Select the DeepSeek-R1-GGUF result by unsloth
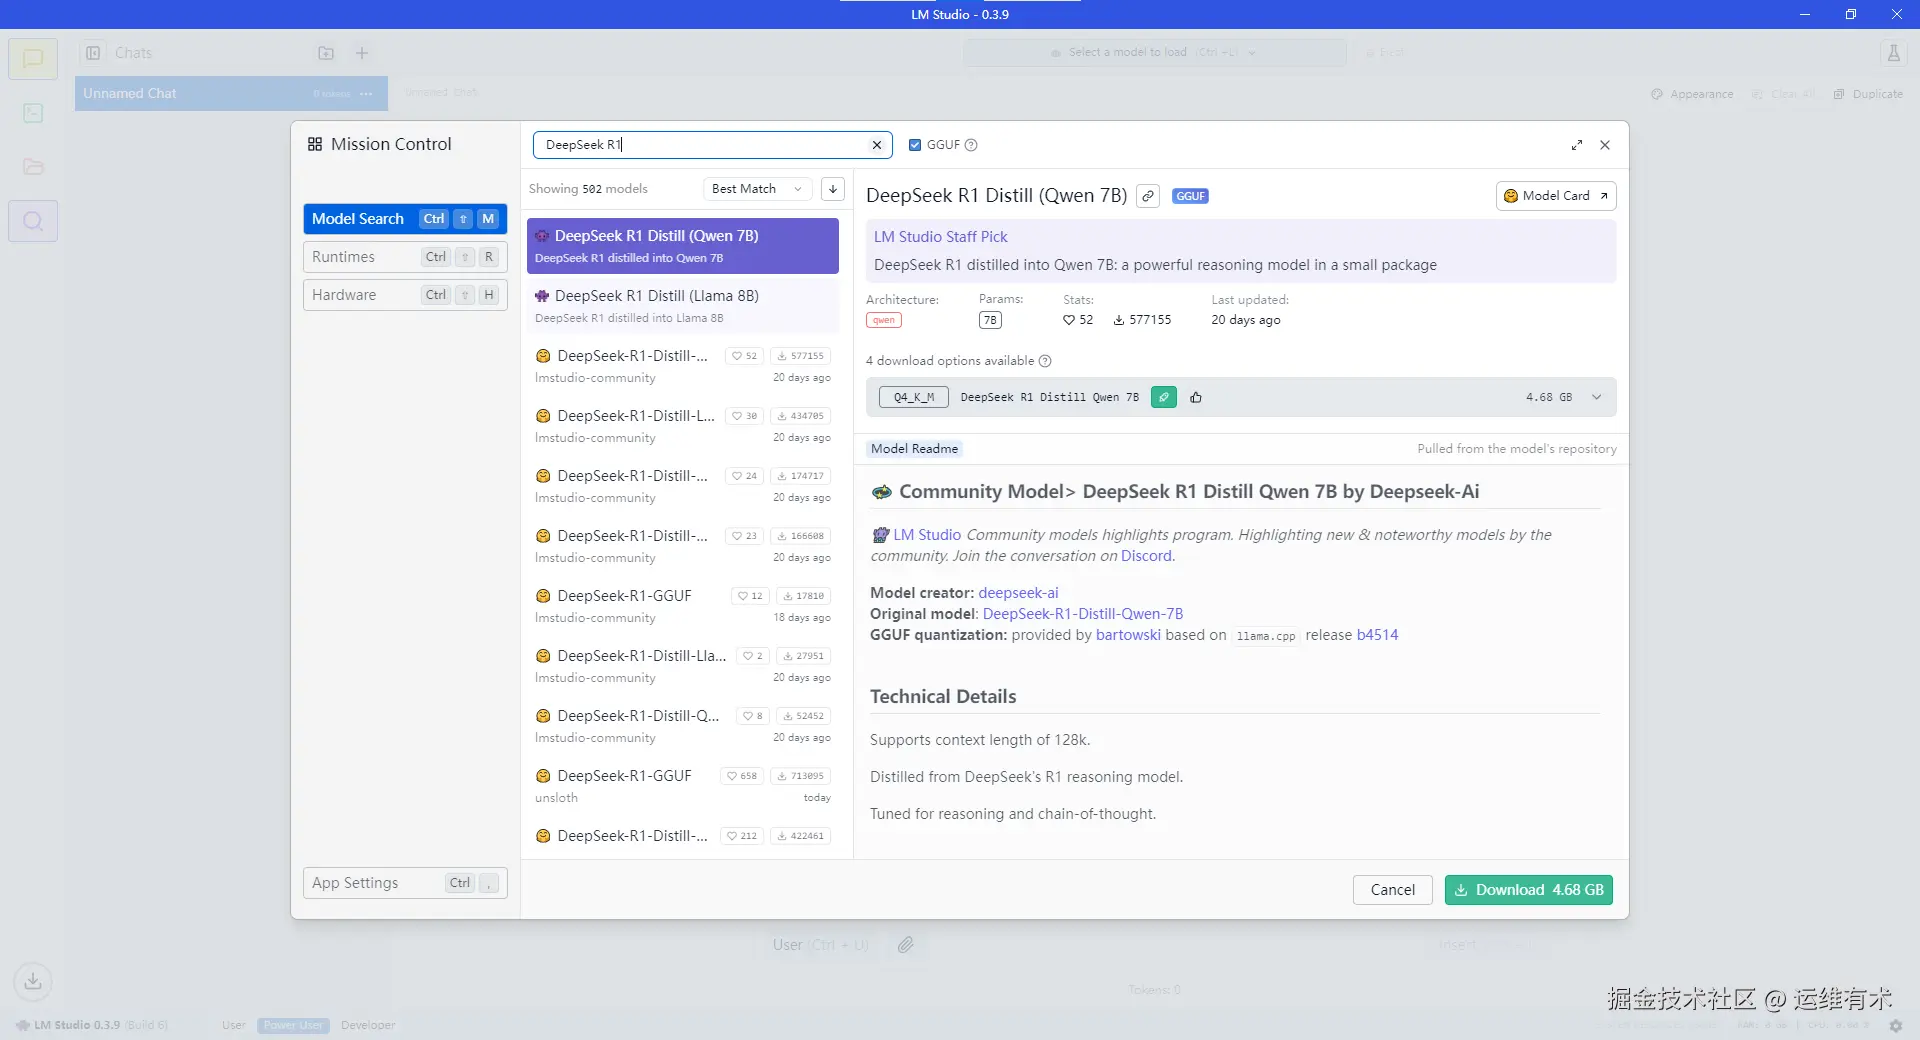 coord(683,786)
